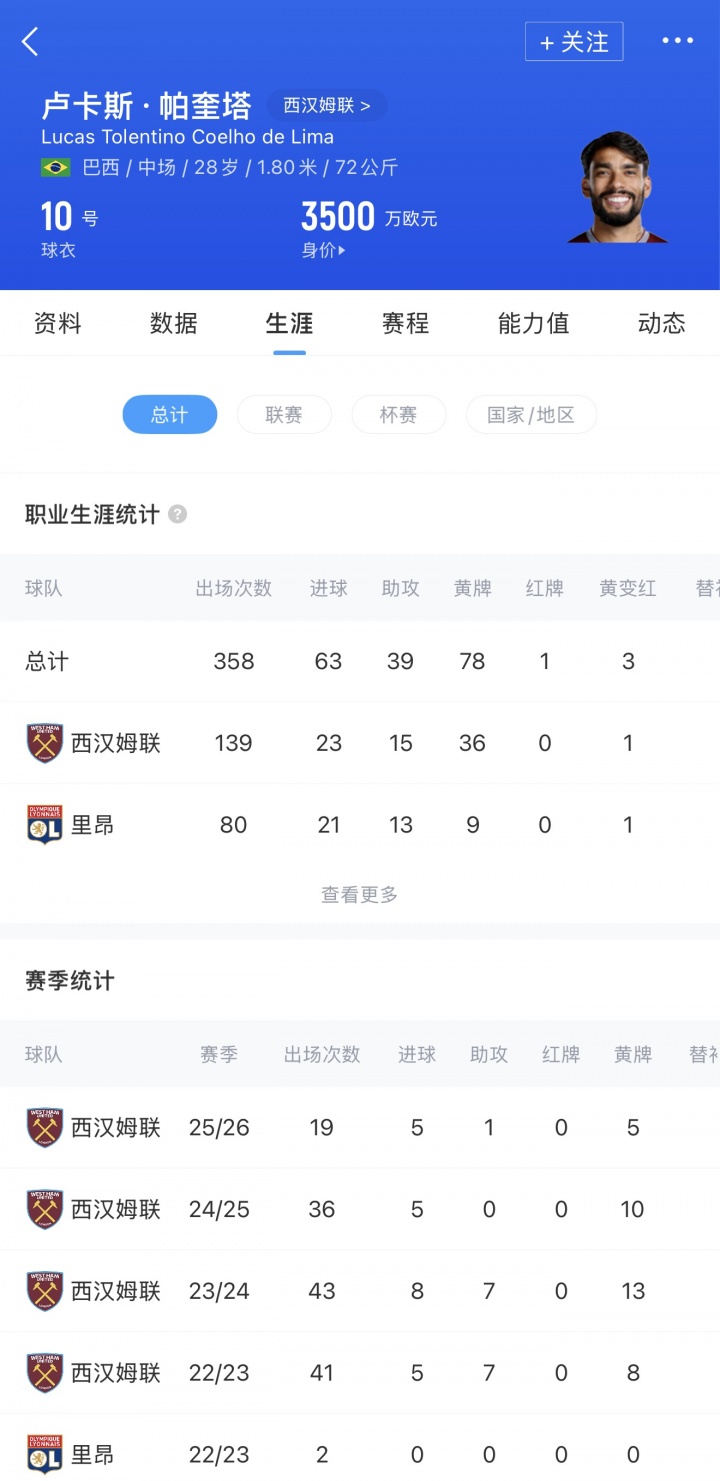Select the 总计 filter pill

(170, 415)
